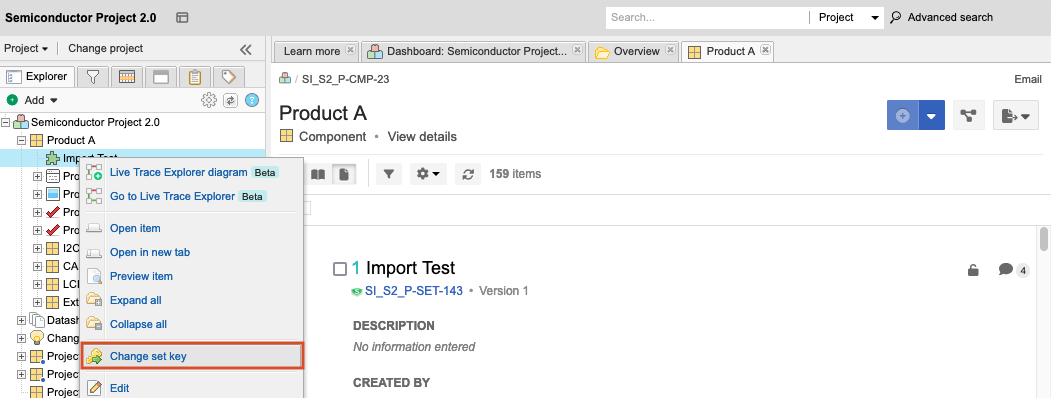Image resolution: width=1051 pixels, height=398 pixels.
Task: Check the Import Test item checkbox
Action: coord(340,269)
